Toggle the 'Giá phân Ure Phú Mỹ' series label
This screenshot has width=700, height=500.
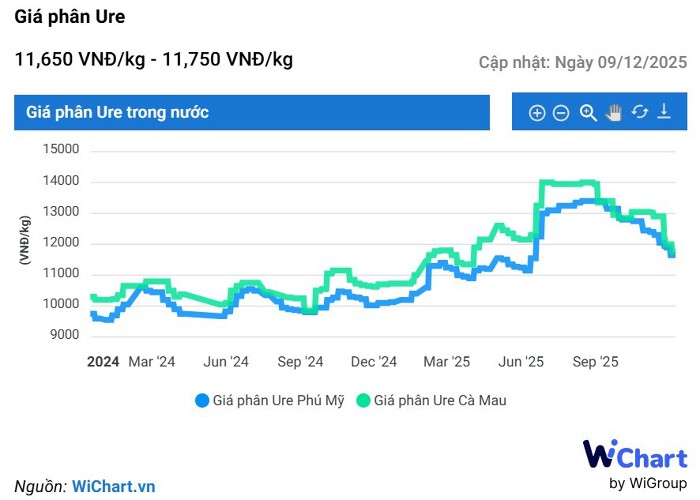278,400
